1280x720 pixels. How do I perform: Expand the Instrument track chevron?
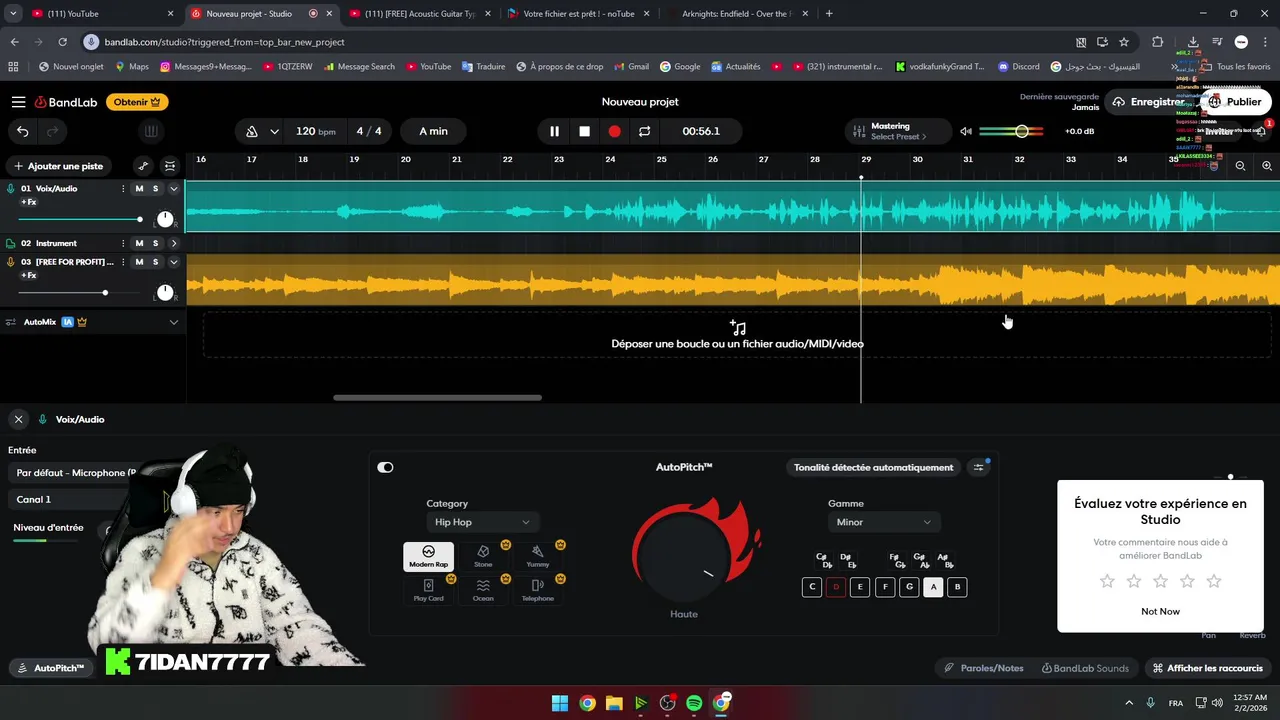[173, 243]
